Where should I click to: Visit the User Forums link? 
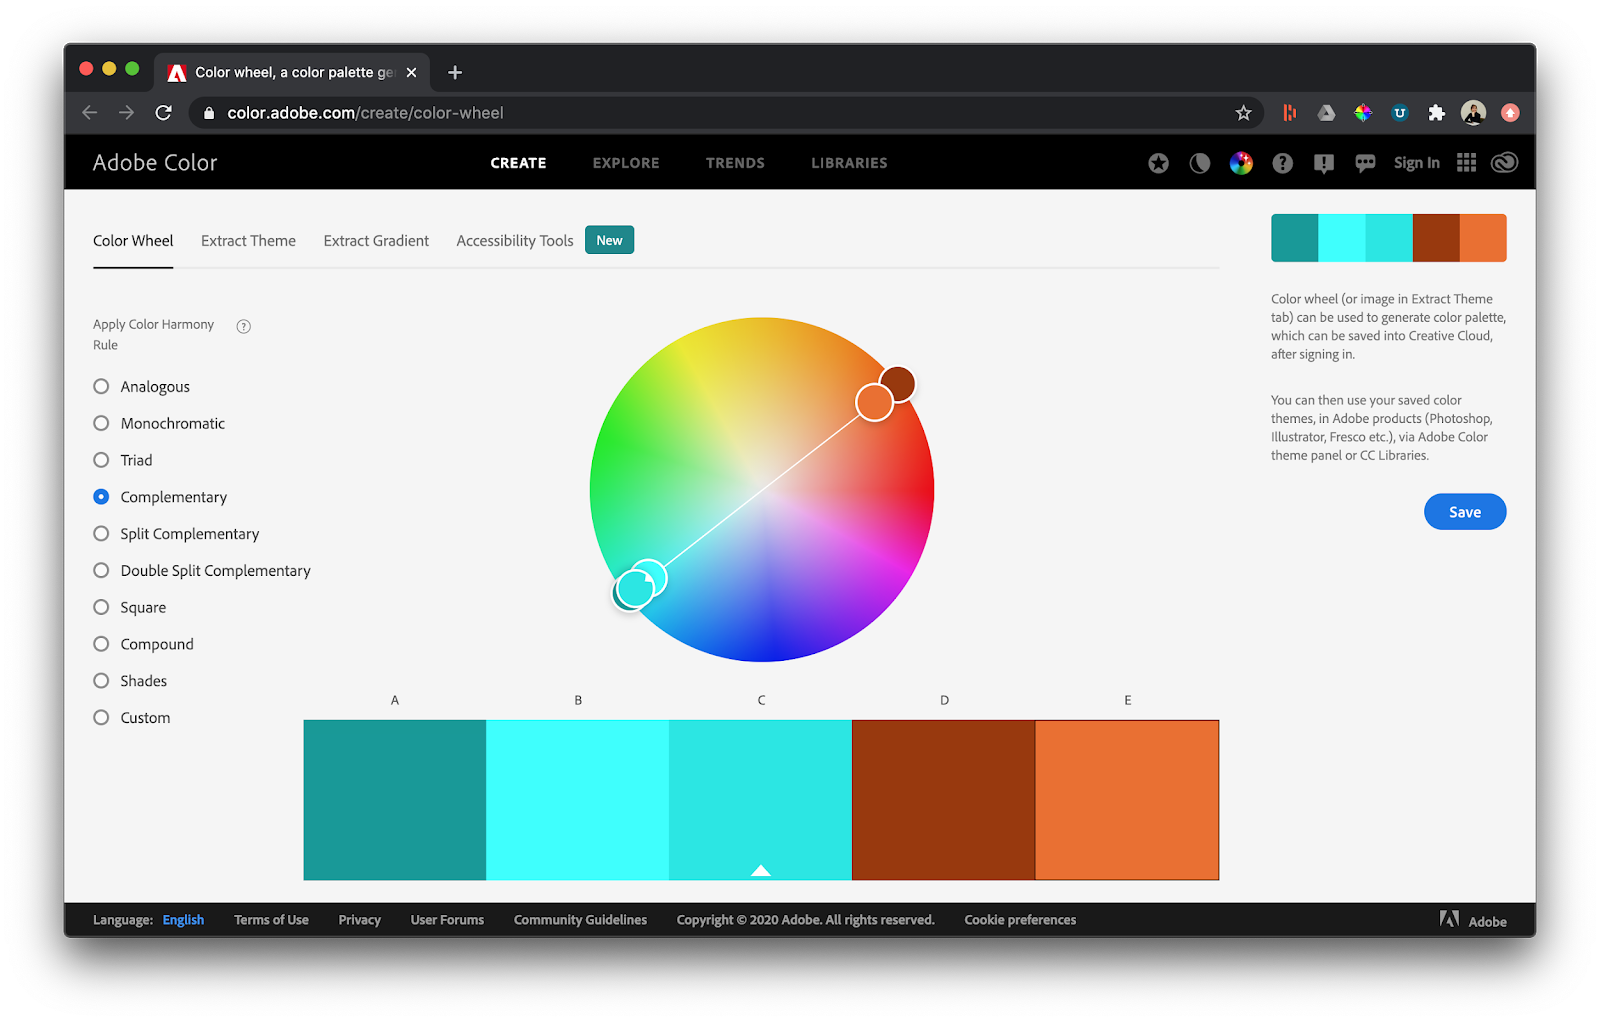click(x=447, y=920)
